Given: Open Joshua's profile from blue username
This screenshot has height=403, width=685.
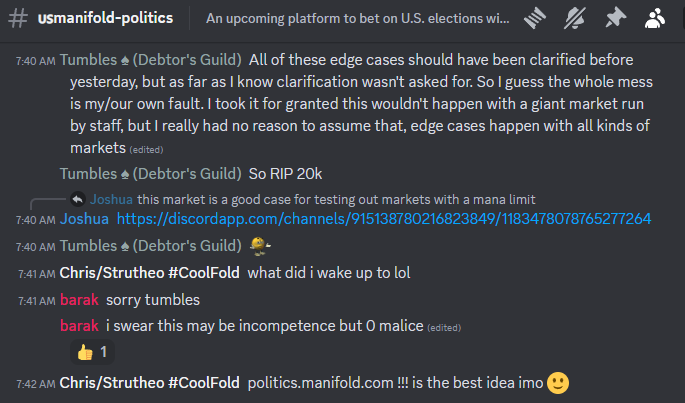Looking at the screenshot, I should pyautogui.click(x=84, y=219).
